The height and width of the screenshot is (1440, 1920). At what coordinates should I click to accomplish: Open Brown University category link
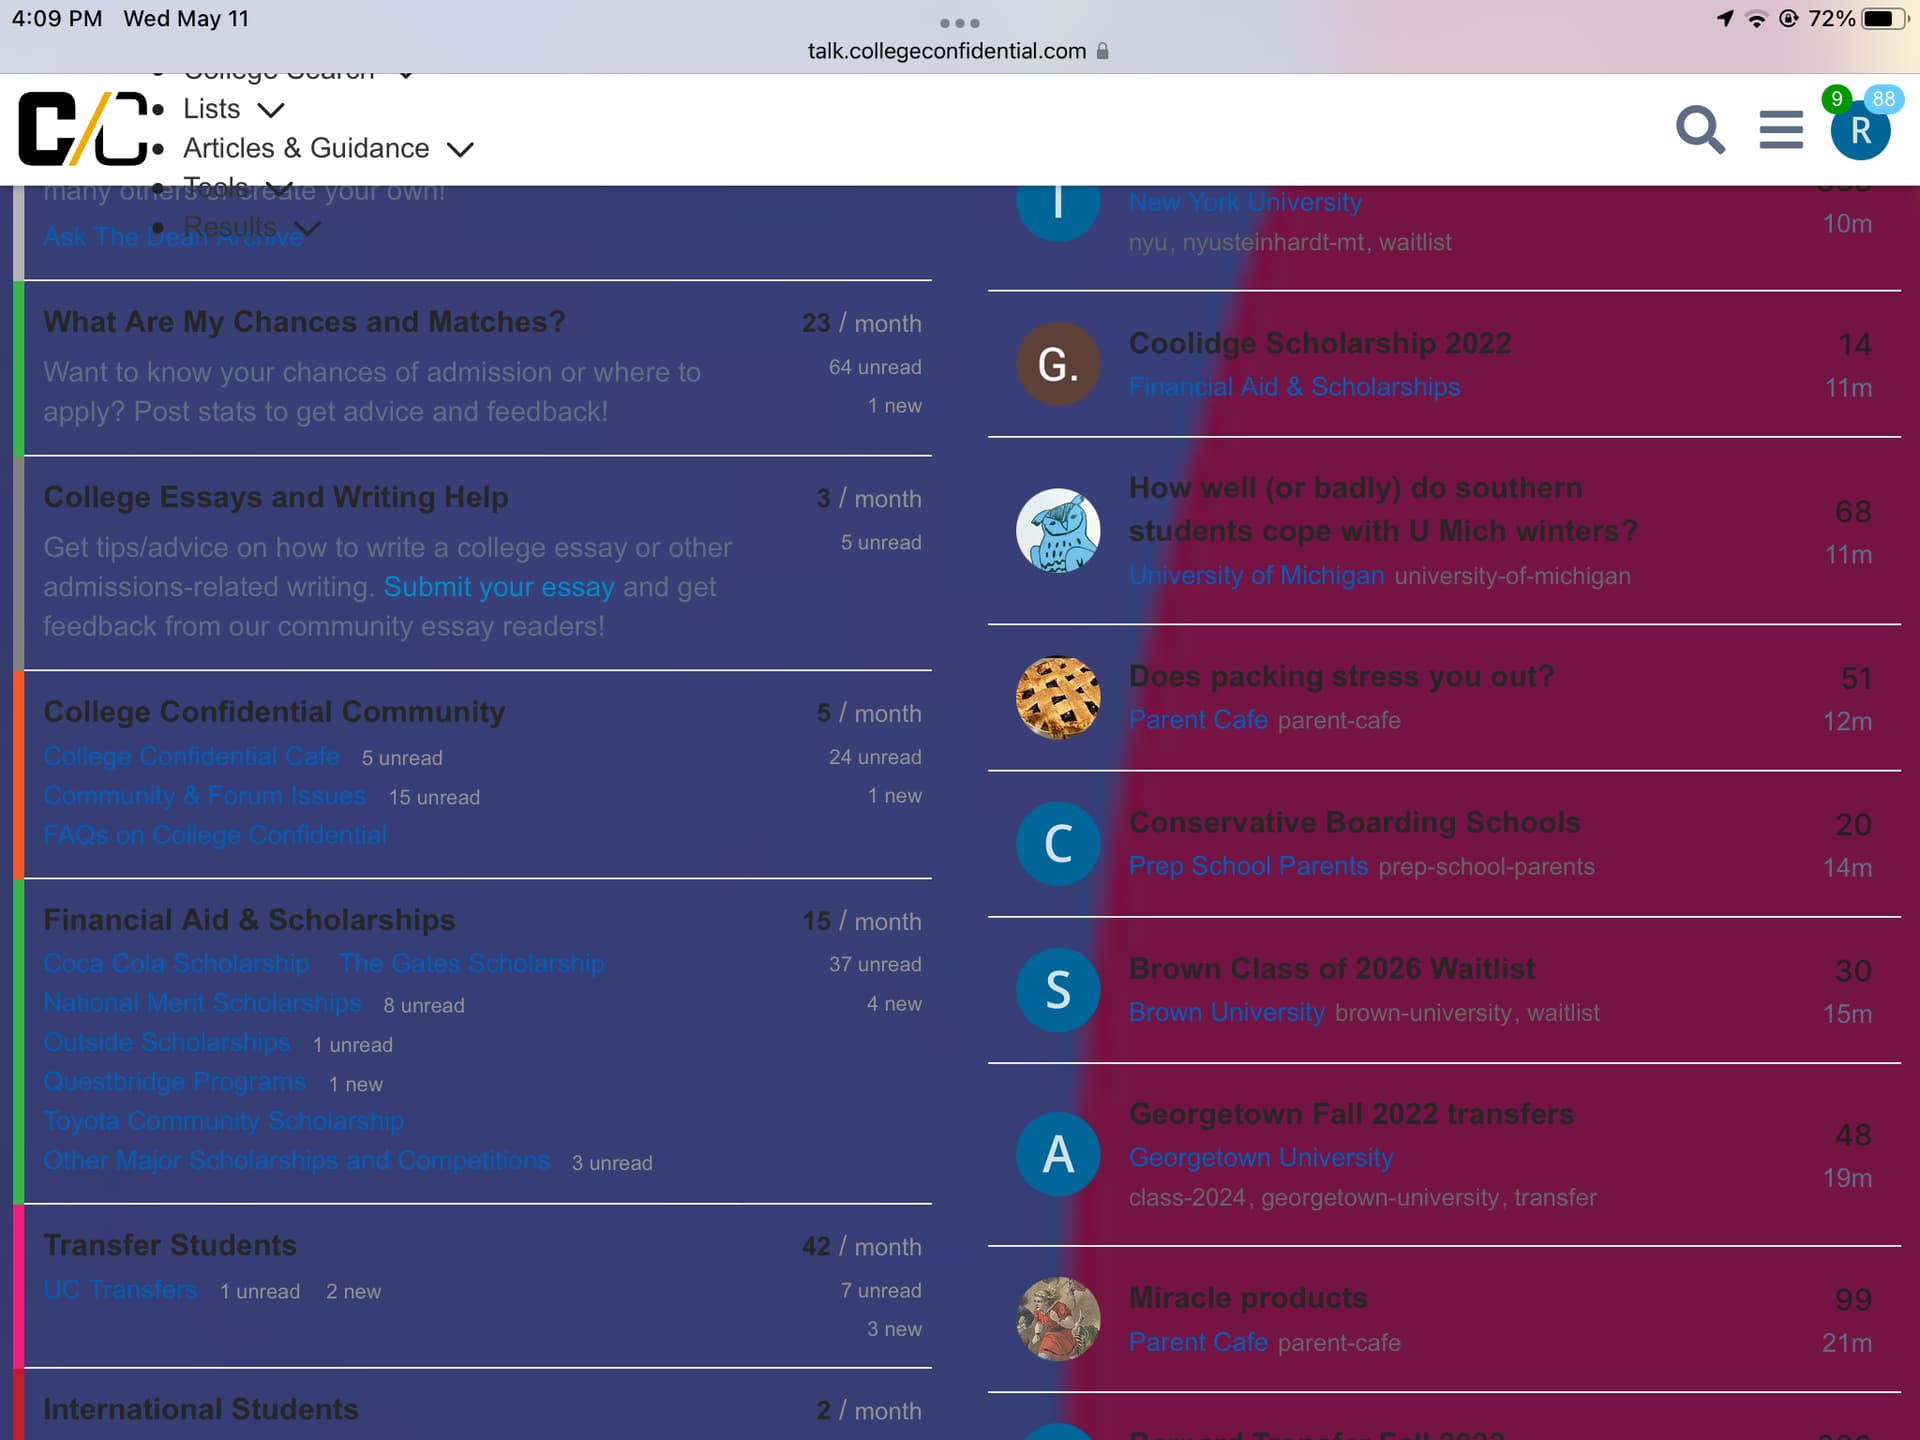click(x=1227, y=1012)
